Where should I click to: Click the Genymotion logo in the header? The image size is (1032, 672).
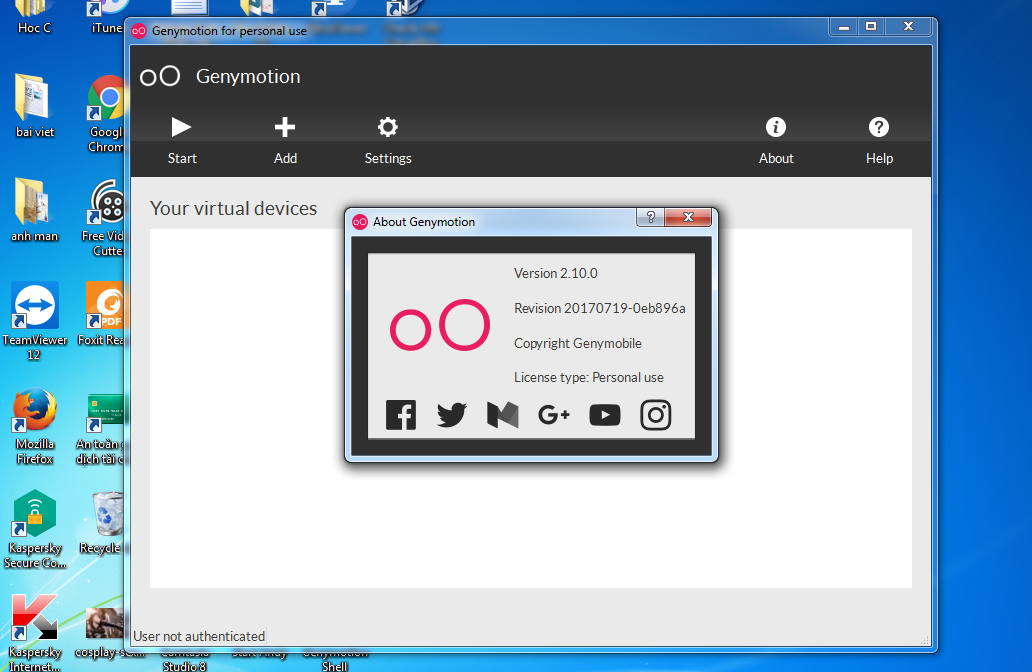(160, 77)
